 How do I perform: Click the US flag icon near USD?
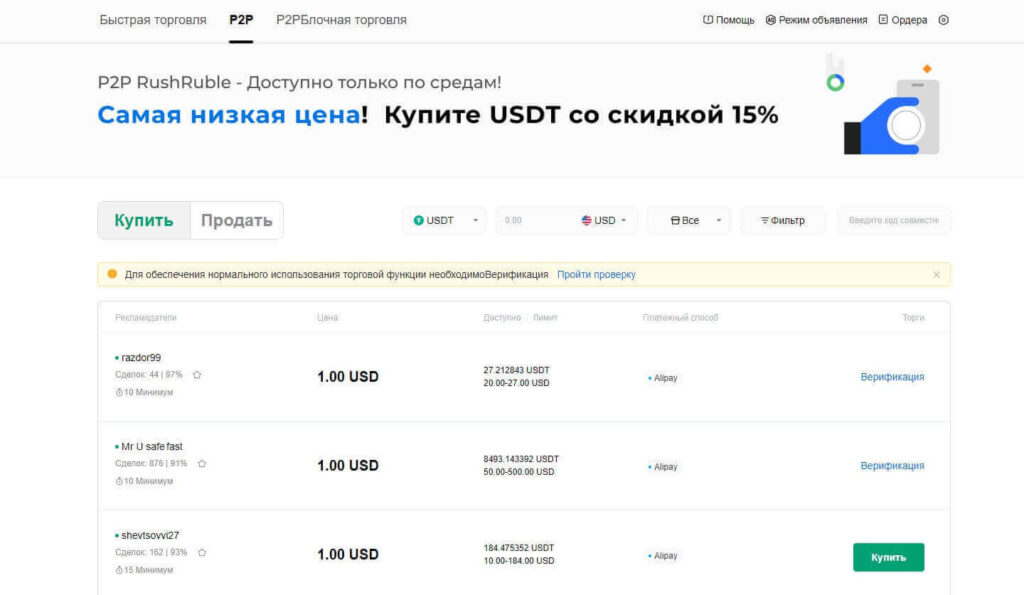(x=589, y=220)
